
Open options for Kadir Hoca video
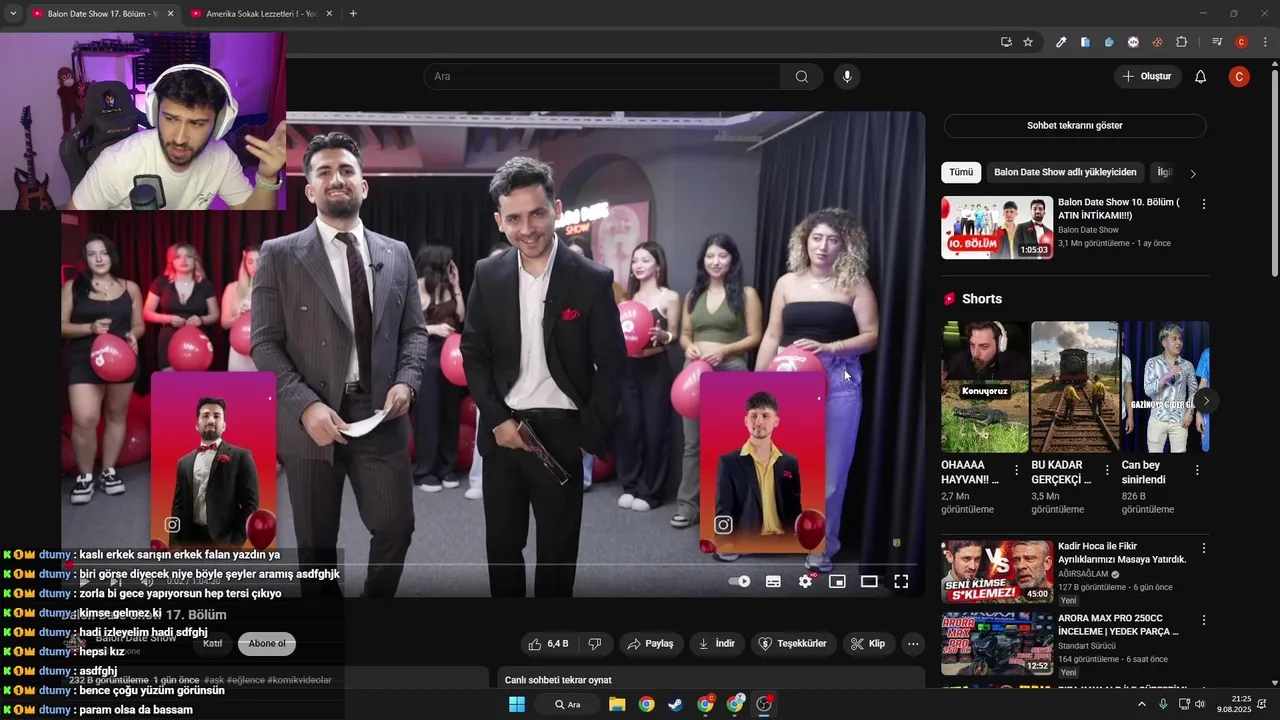coord(1204,548)
